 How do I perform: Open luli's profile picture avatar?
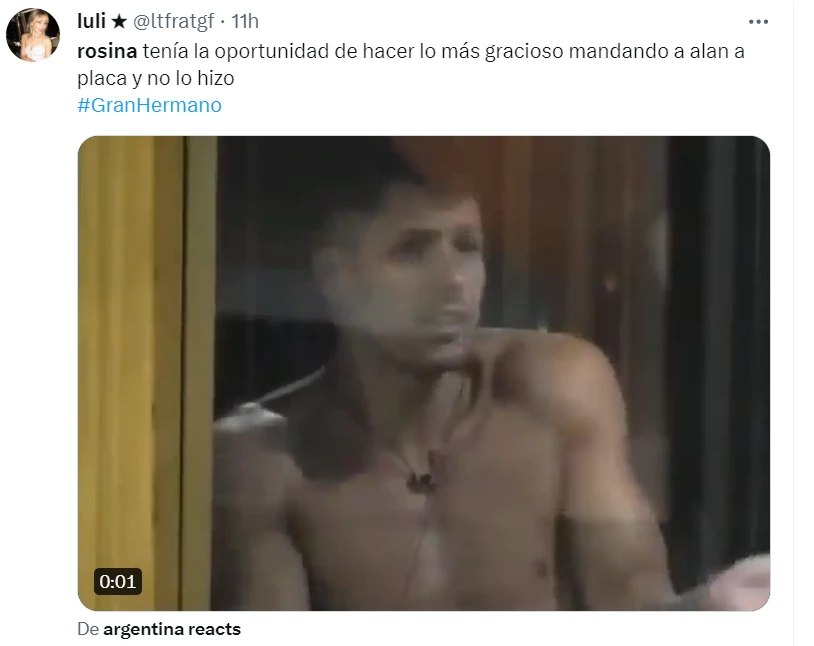33,35
